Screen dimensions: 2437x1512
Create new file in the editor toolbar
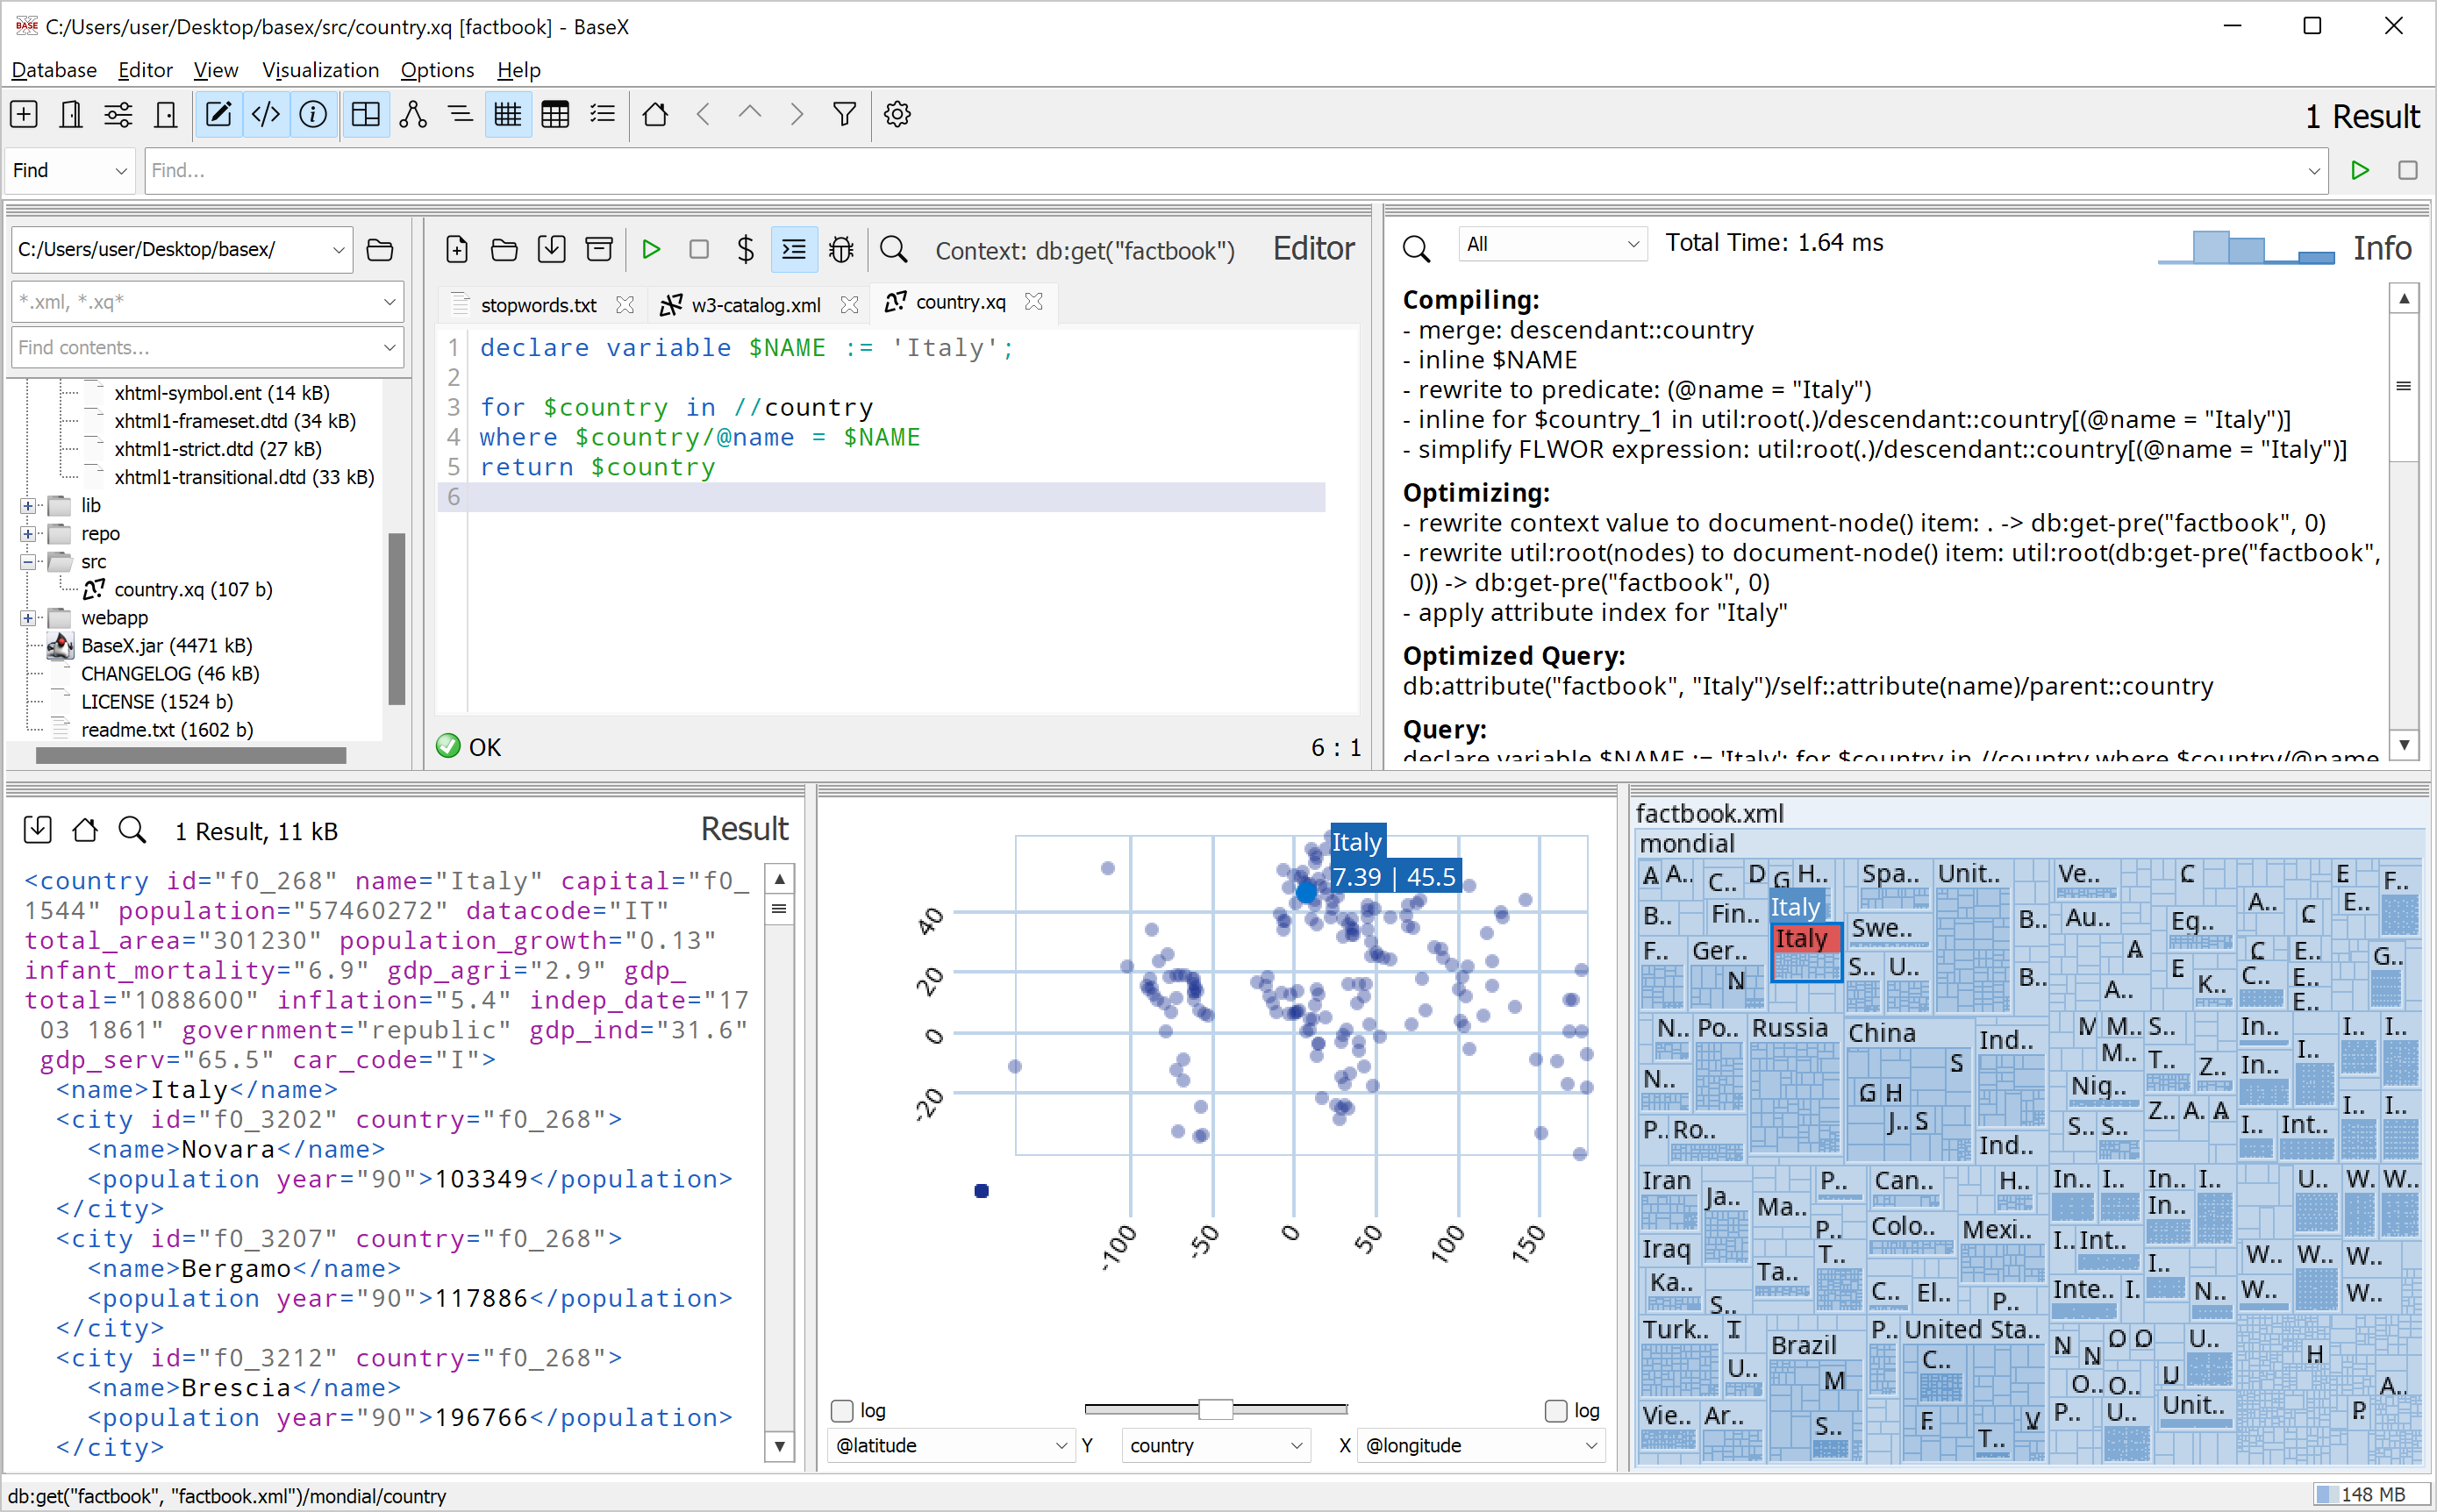click(457, 249)
